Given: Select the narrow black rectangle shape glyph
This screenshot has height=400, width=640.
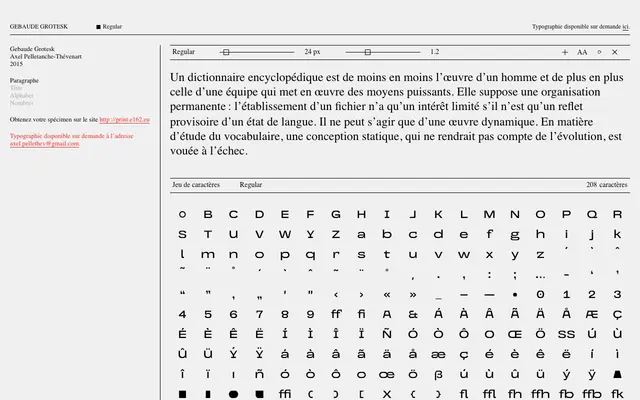Looking at the screenshot, I should [208, 394].
